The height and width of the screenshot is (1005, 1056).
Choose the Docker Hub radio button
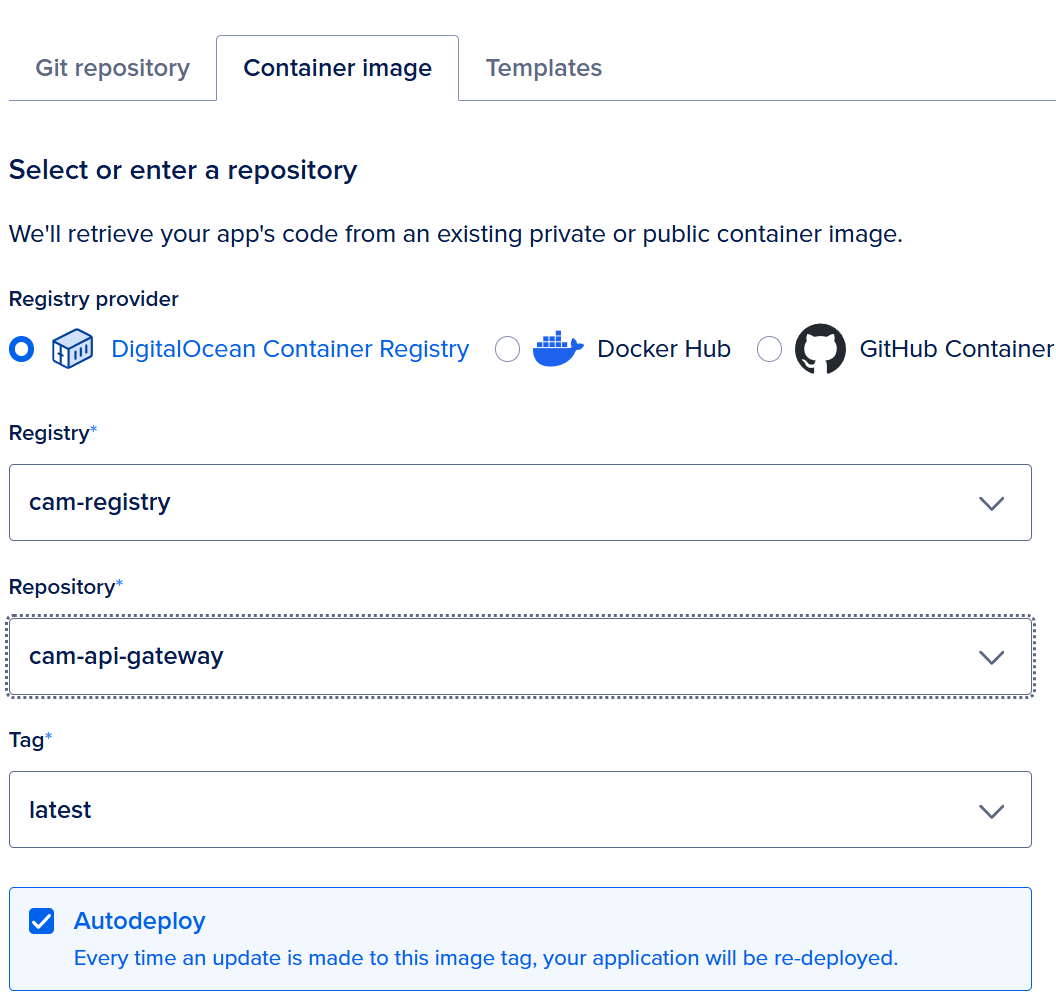(508, 349)
